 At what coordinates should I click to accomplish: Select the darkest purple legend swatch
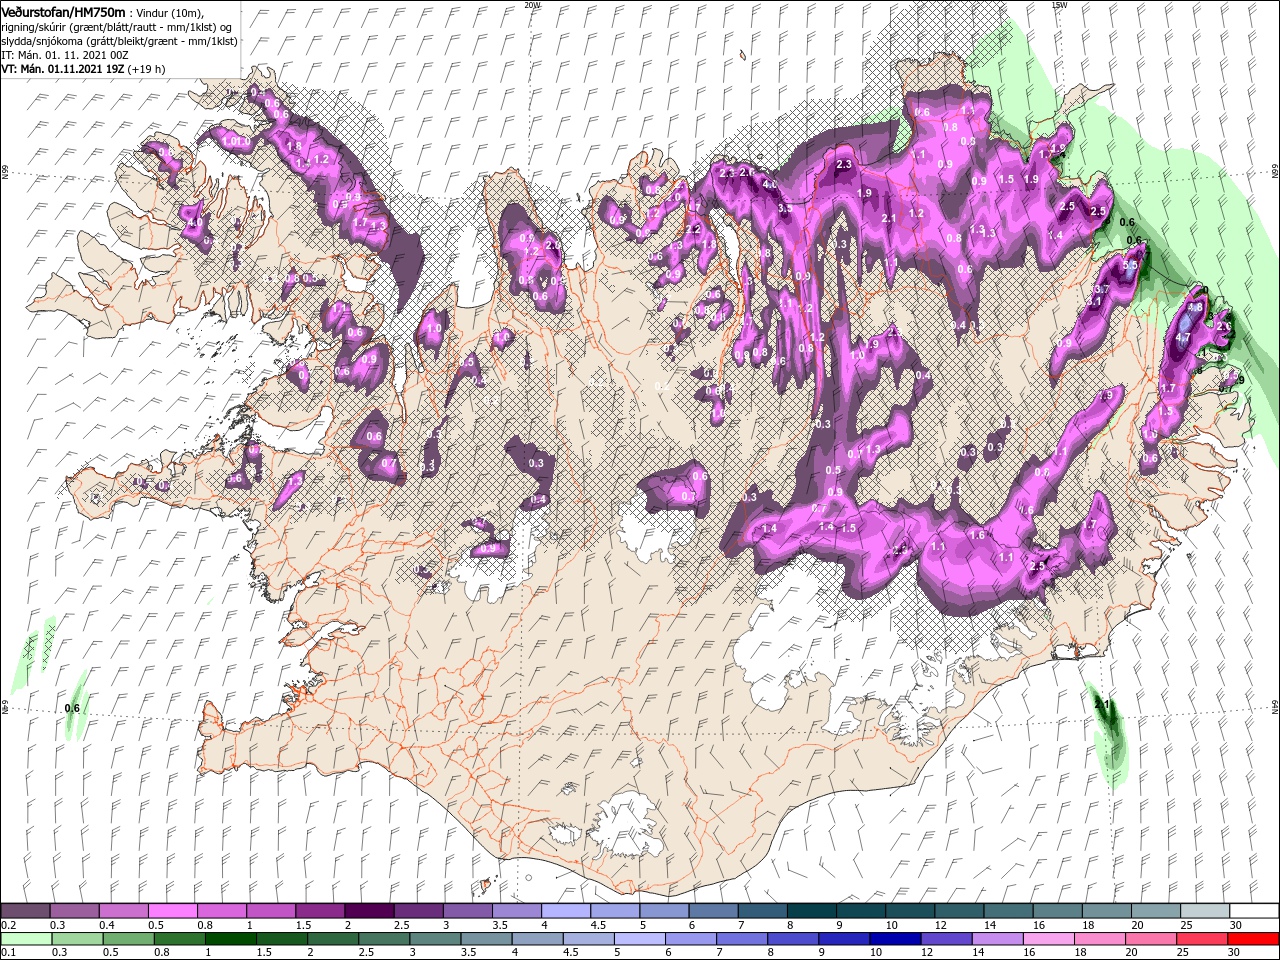(368, 911)
